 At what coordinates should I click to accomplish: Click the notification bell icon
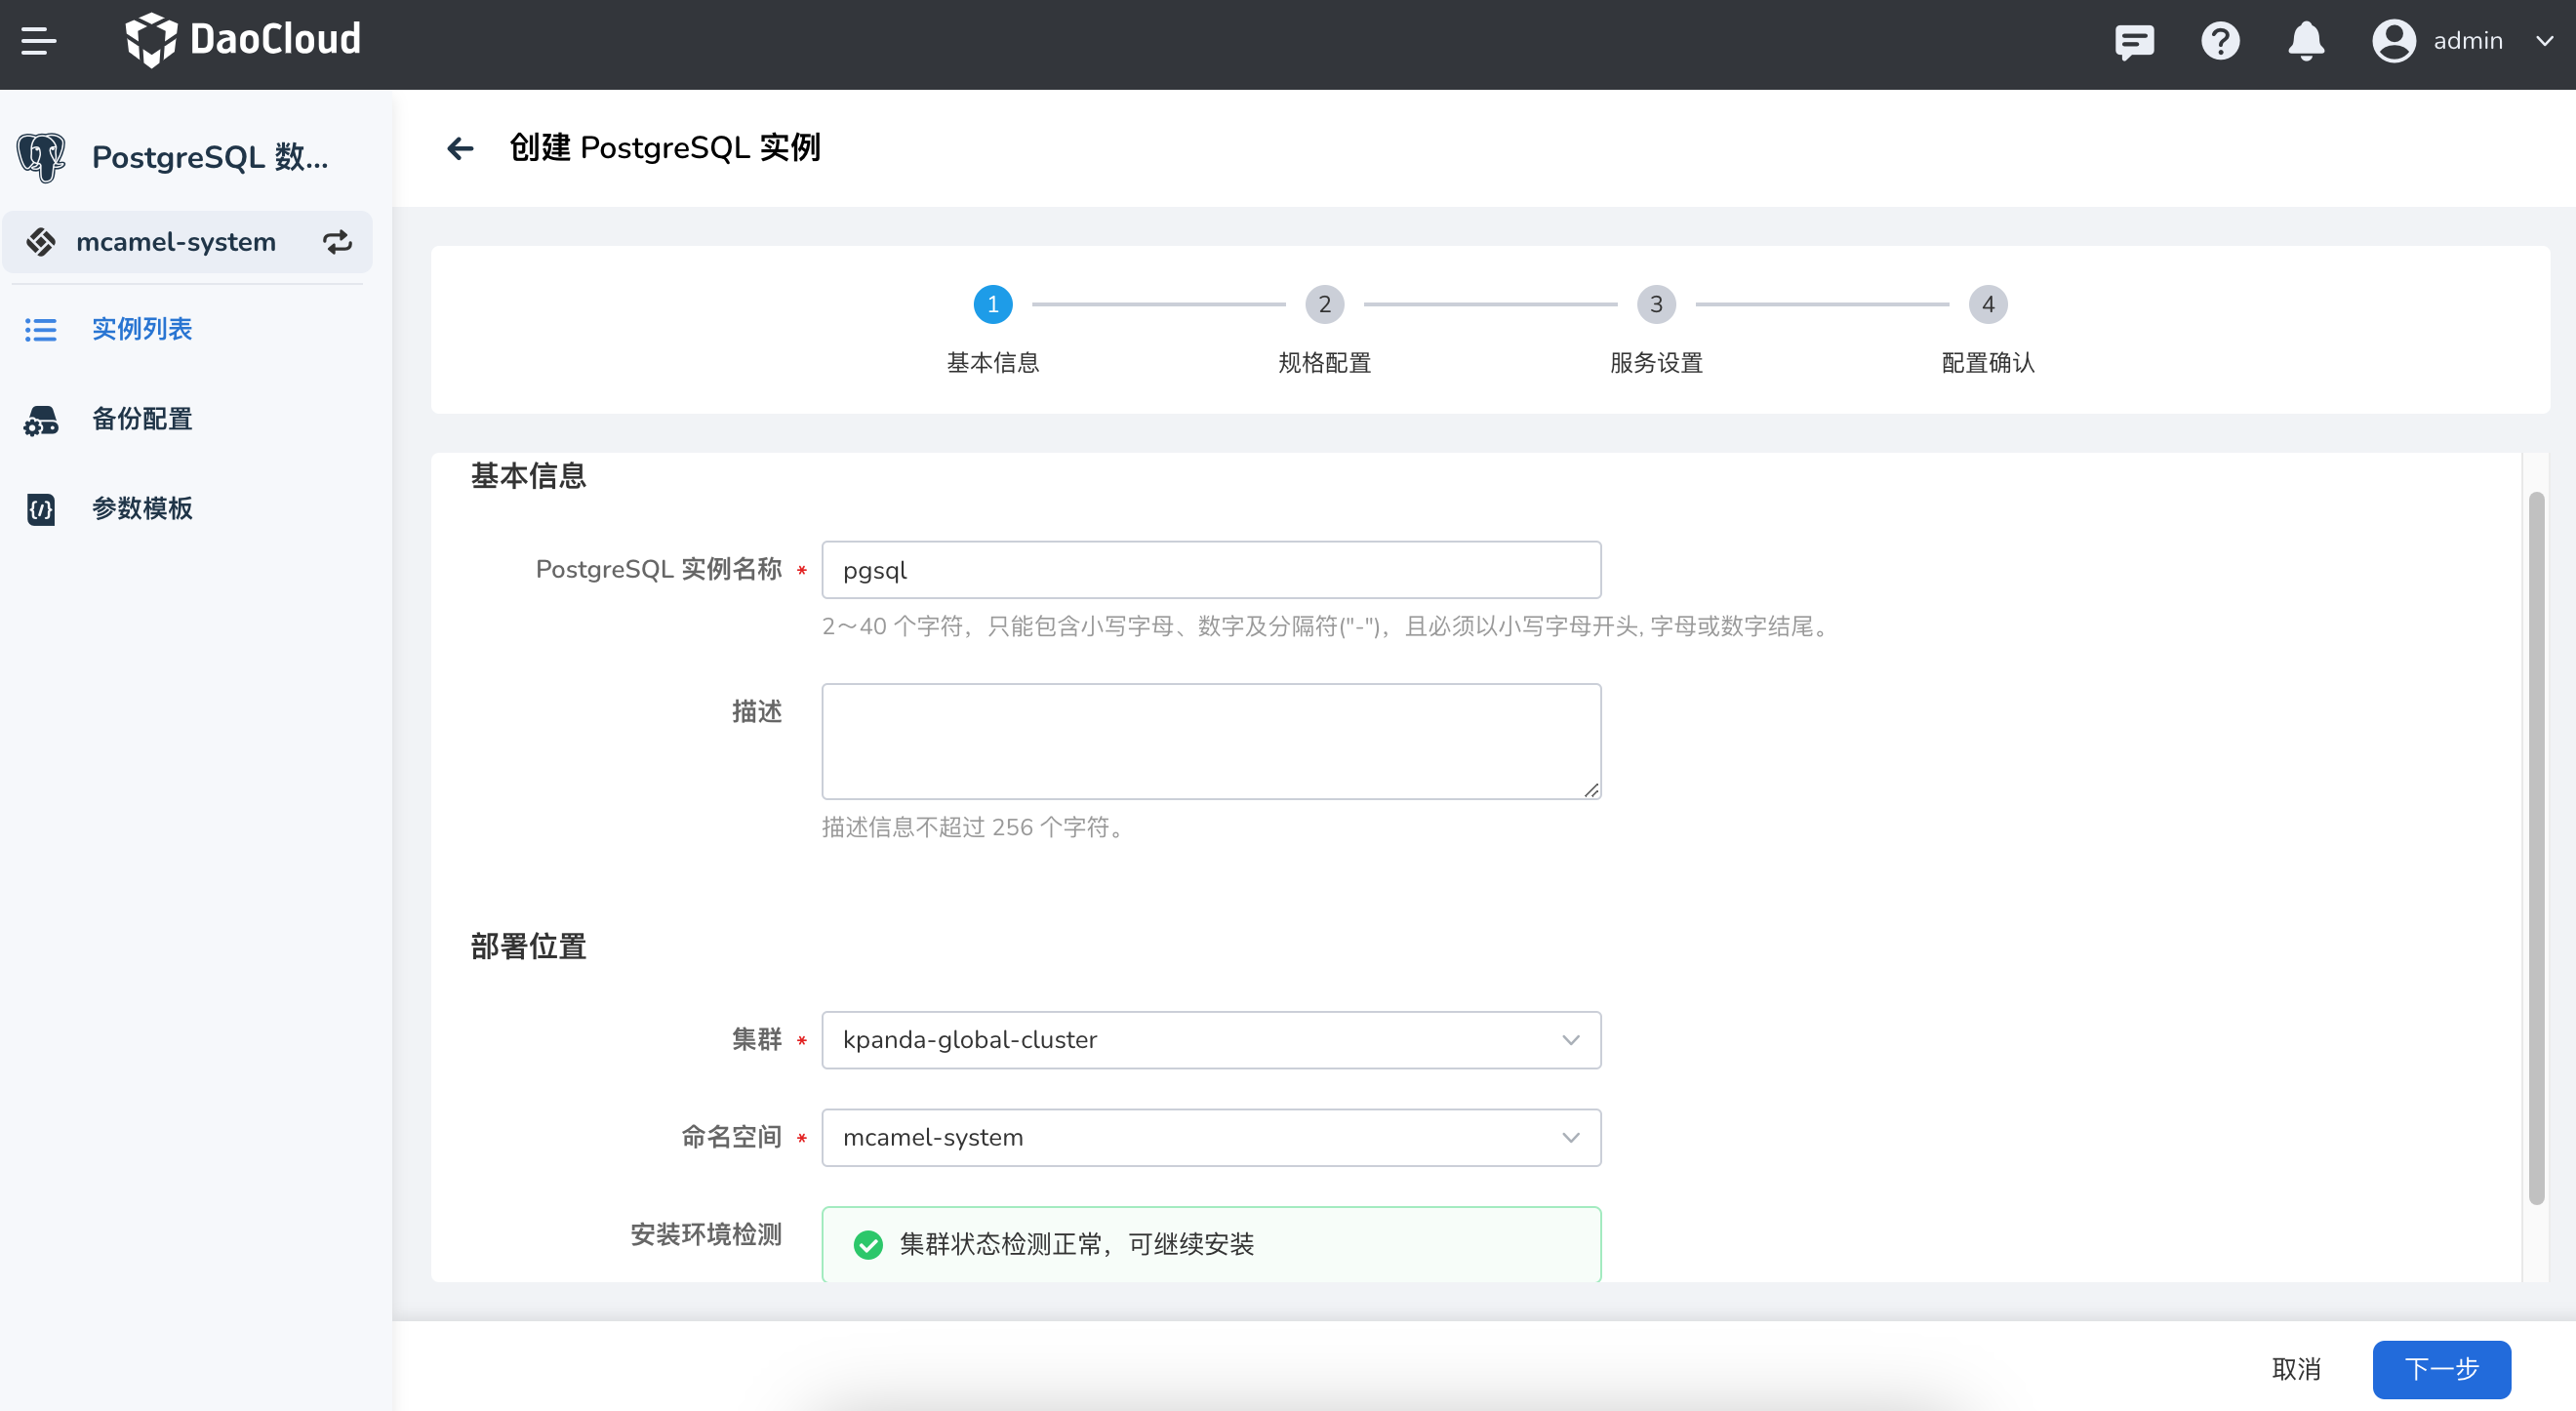tap(2305, 41)
